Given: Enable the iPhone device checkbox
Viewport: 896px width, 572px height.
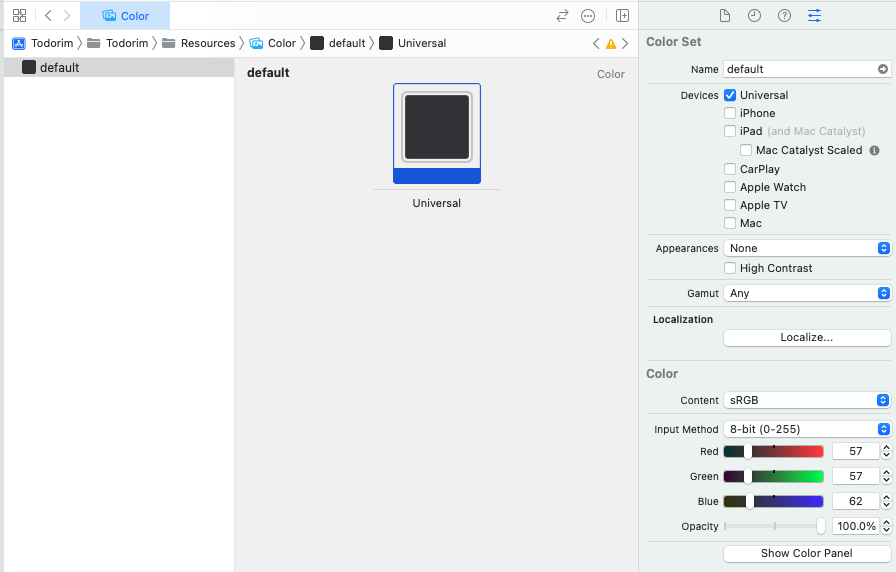Looking at the screenshot, I should (730, 113).
